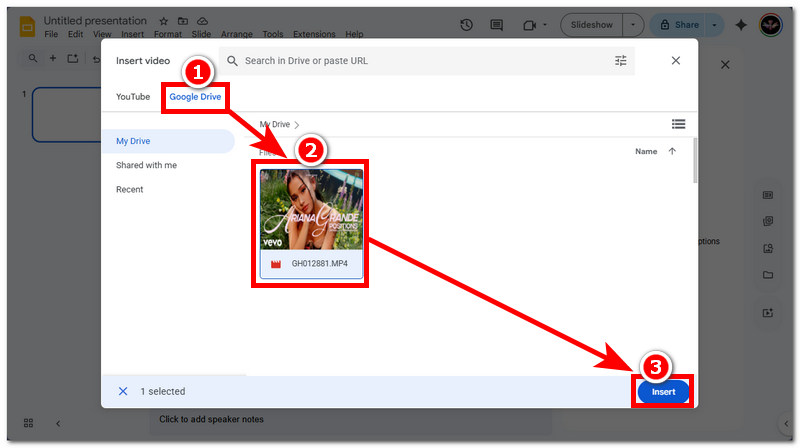Viewport: 800px width, 448px height.
Task: Reverse sort direction arrow next to Name
Action: point(672,152)
